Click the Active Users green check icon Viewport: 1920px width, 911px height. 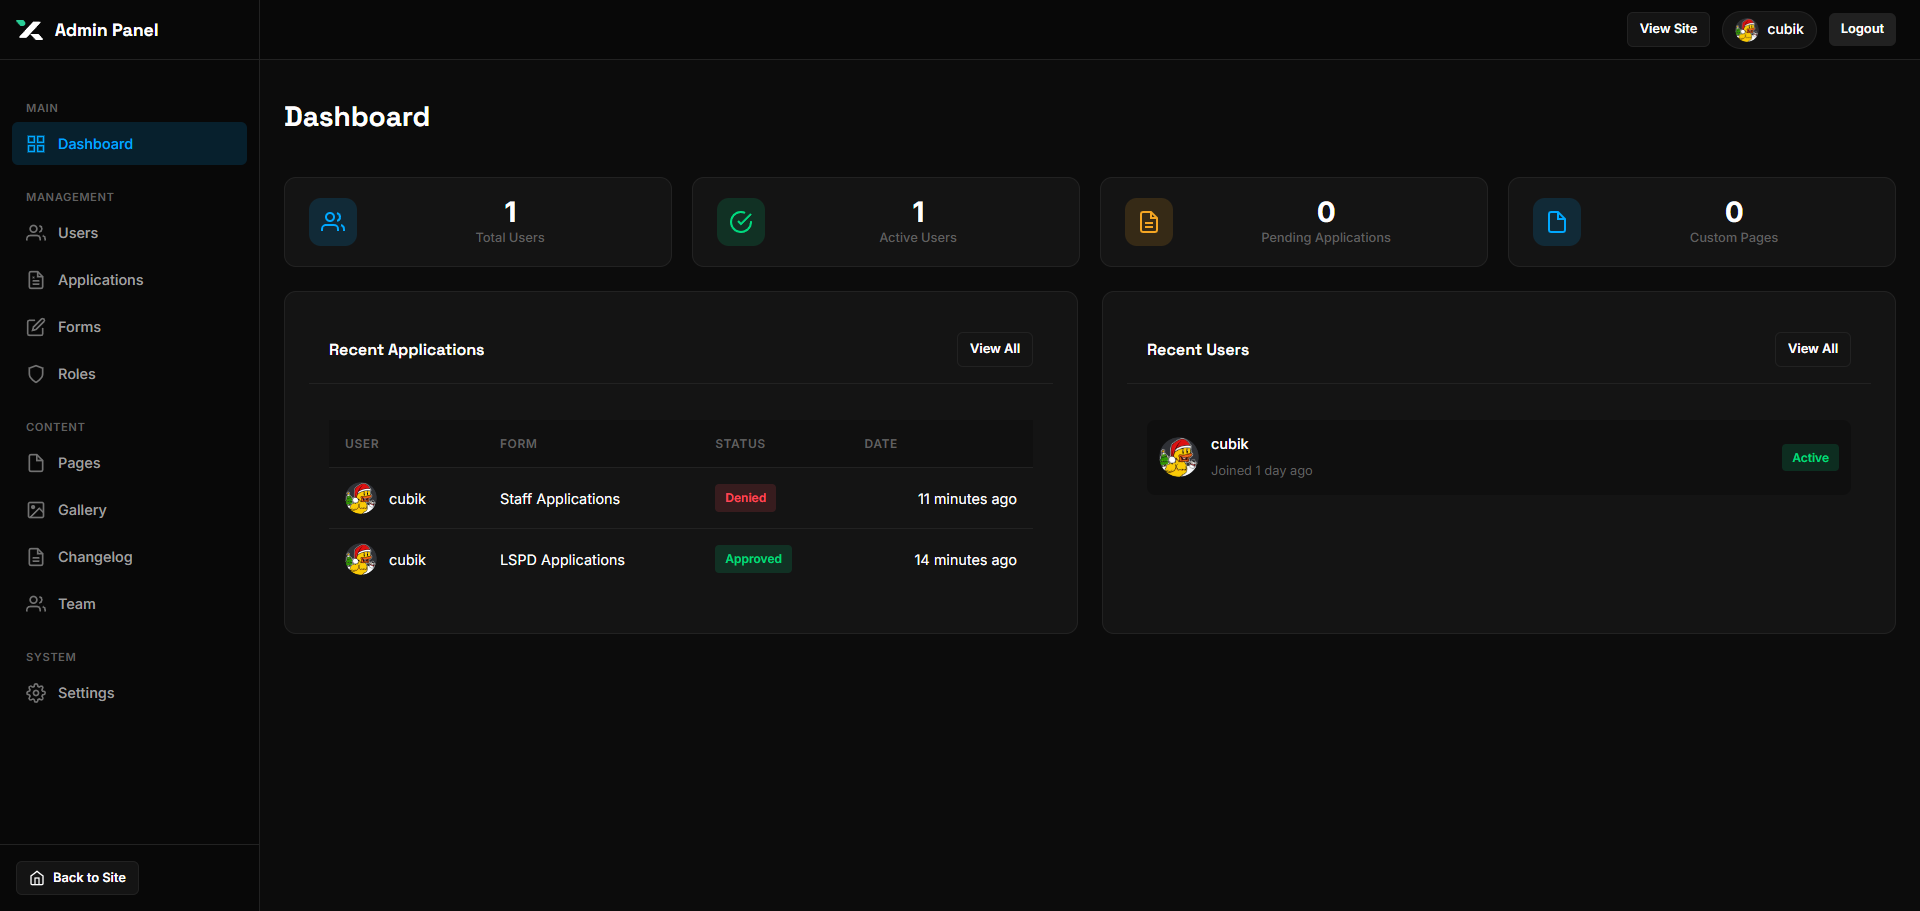coord(741,222)
